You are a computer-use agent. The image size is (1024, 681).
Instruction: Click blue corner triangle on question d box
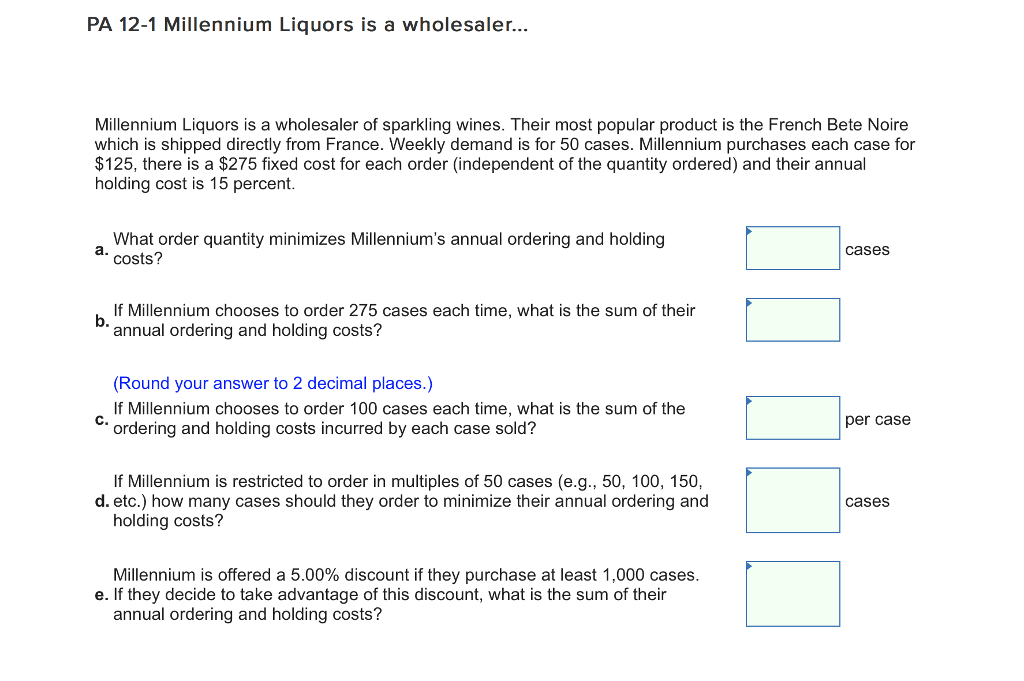click(x=750, y=473)
